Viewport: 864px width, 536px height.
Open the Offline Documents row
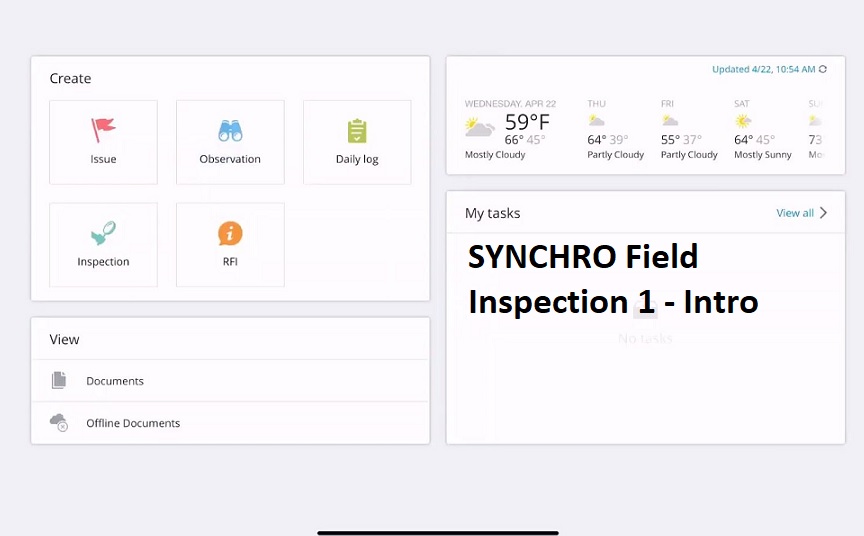coord(230,423)
